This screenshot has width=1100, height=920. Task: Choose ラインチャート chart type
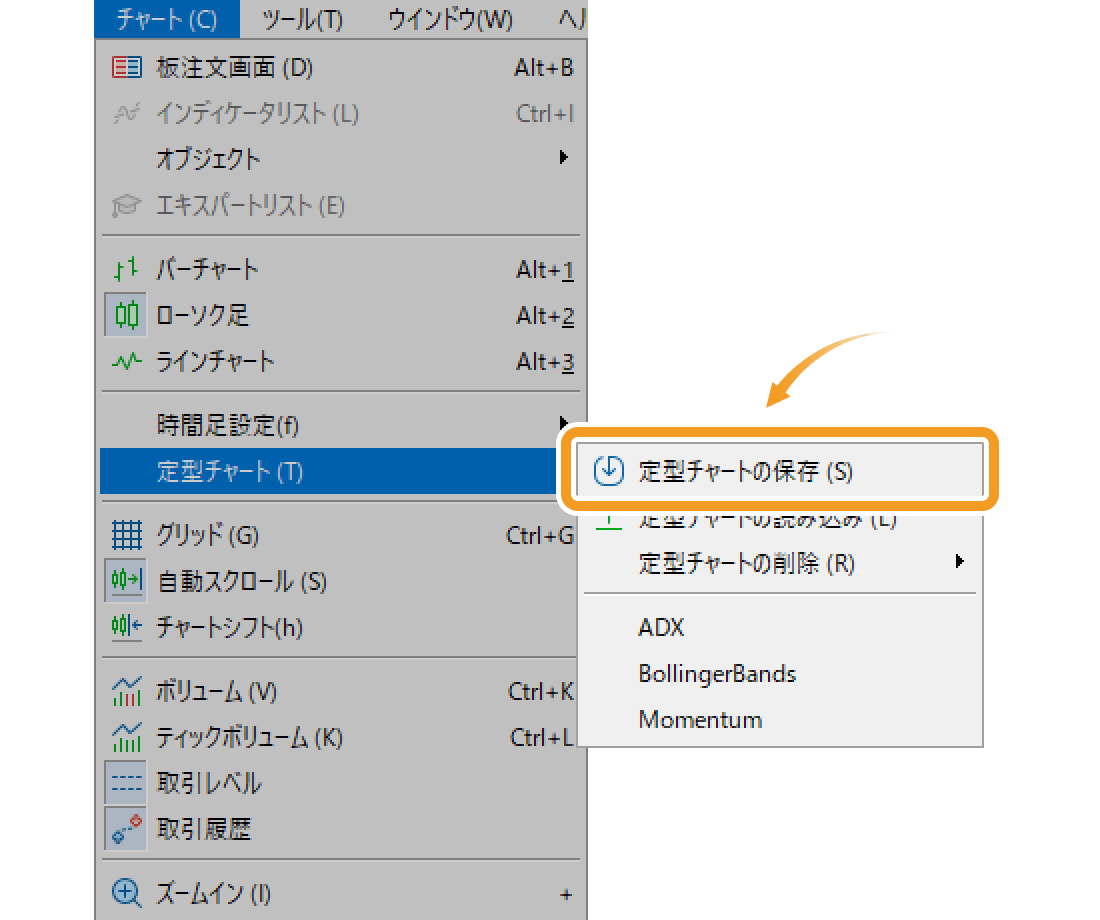pyautogui.click(x=340, y=361)
